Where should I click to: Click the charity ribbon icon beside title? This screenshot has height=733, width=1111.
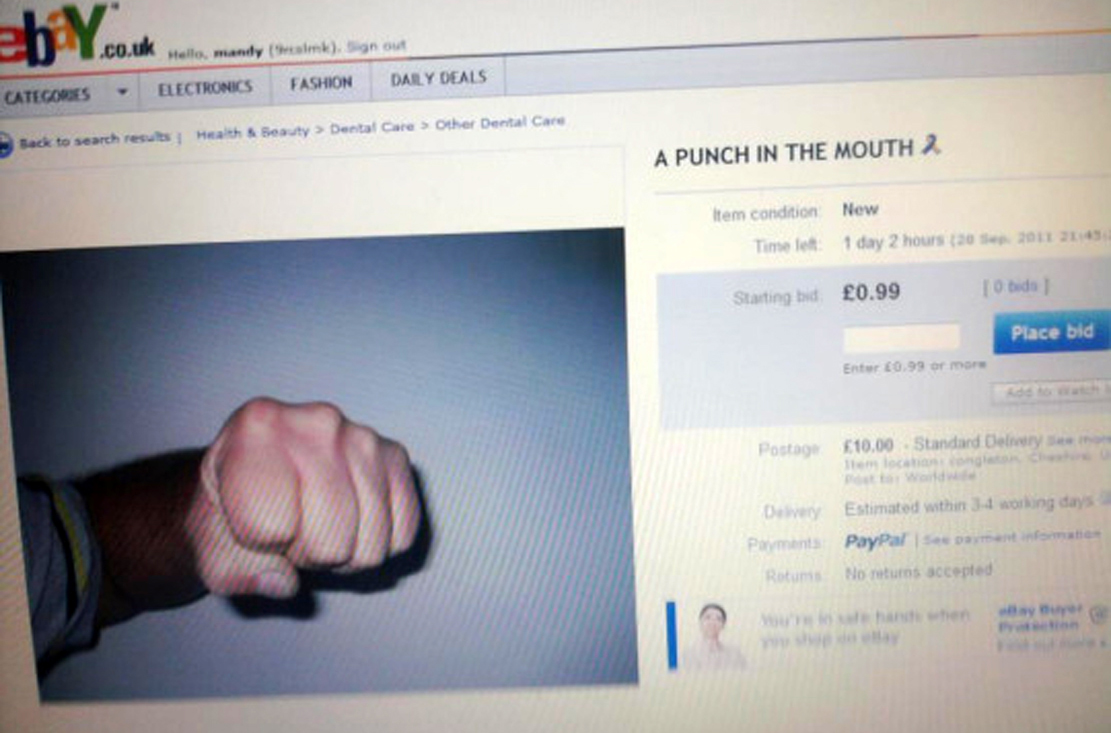(x=930, y=145)
